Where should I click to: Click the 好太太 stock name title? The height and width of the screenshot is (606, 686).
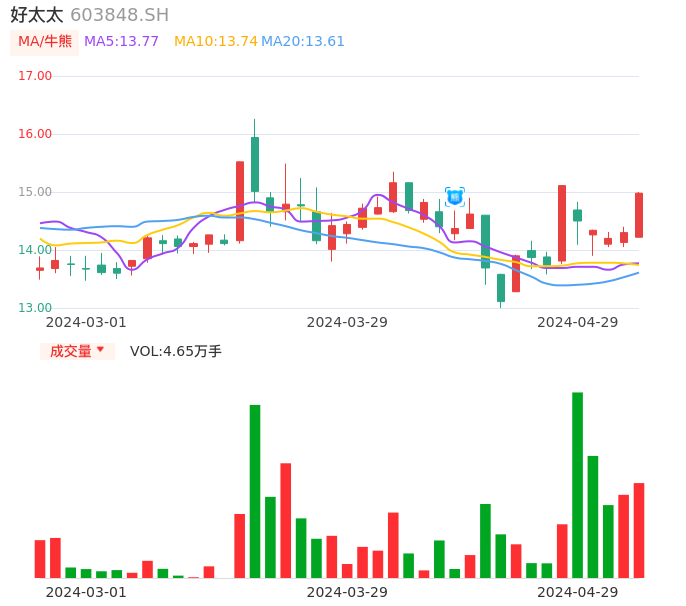tap(36, 15)
